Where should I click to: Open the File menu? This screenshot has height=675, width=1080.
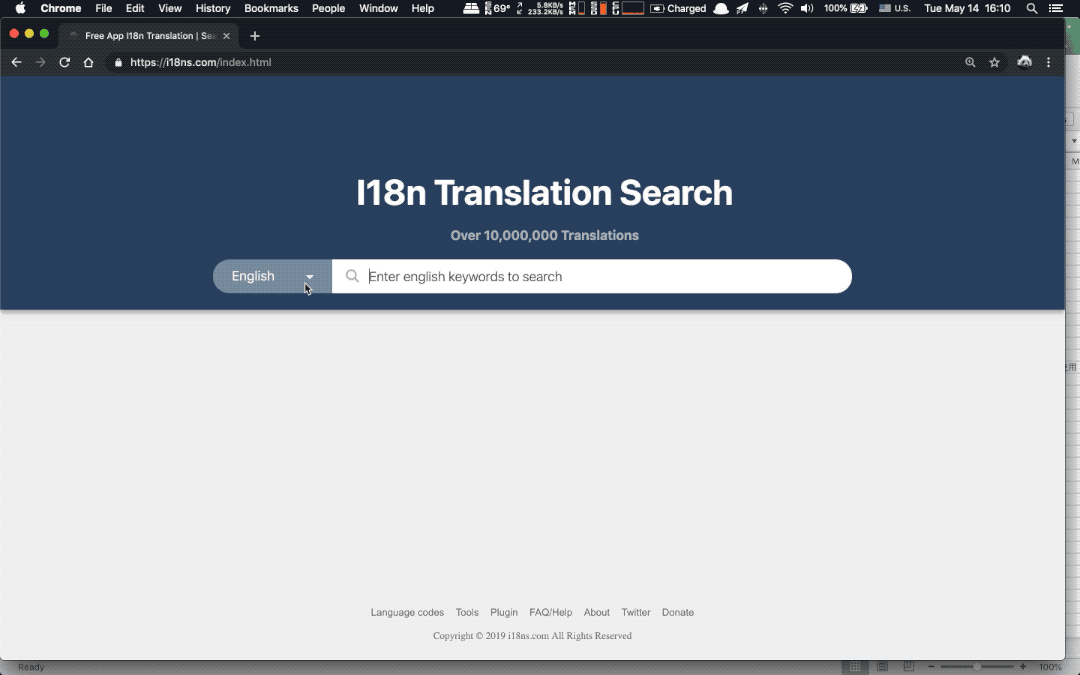click(103, 8)
